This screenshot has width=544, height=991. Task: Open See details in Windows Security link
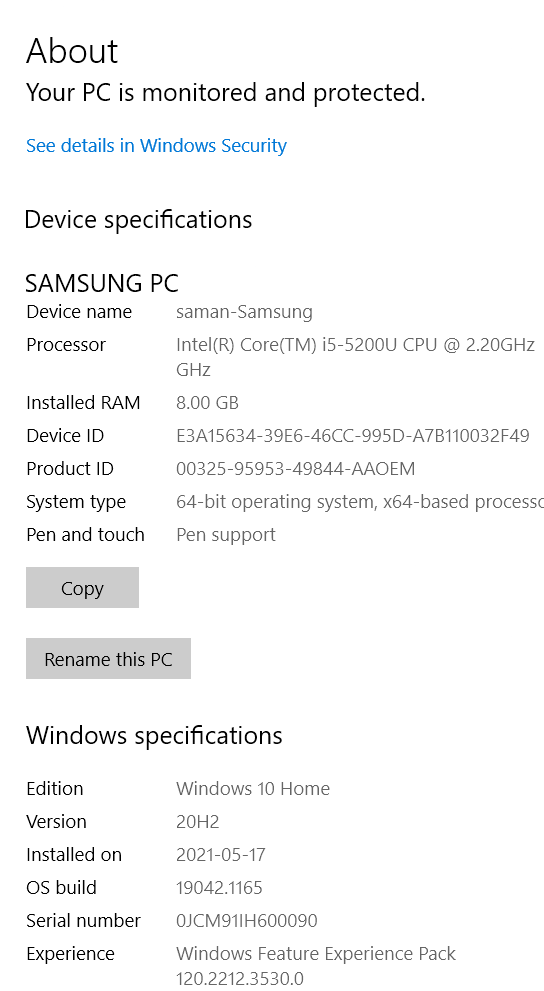pyautogui.click(x=156, y=145)
